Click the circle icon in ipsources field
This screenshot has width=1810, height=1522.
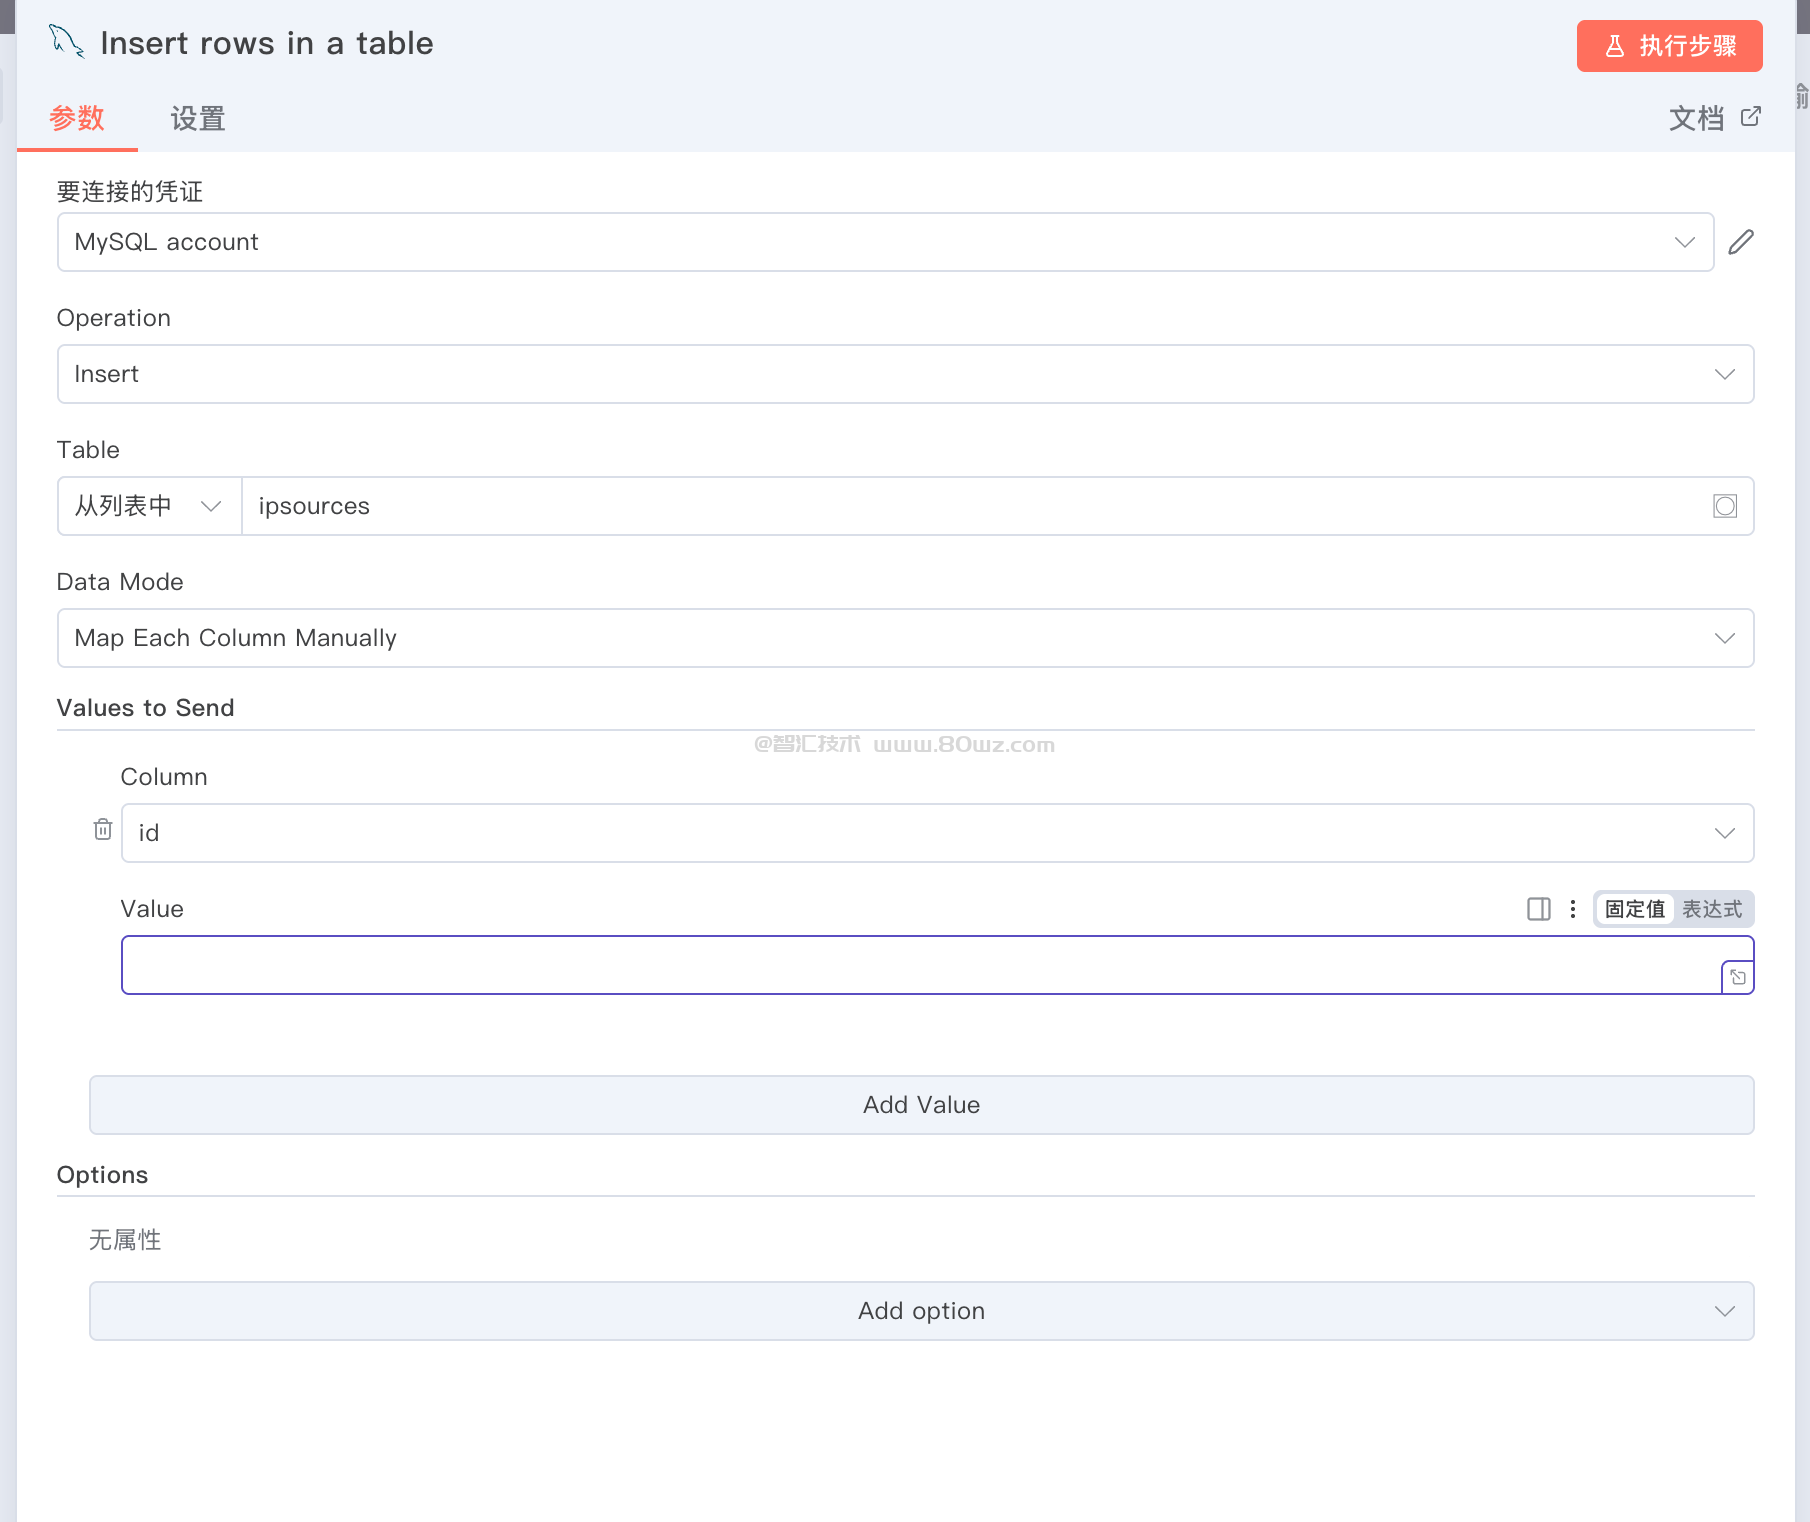click(1725, 506)
